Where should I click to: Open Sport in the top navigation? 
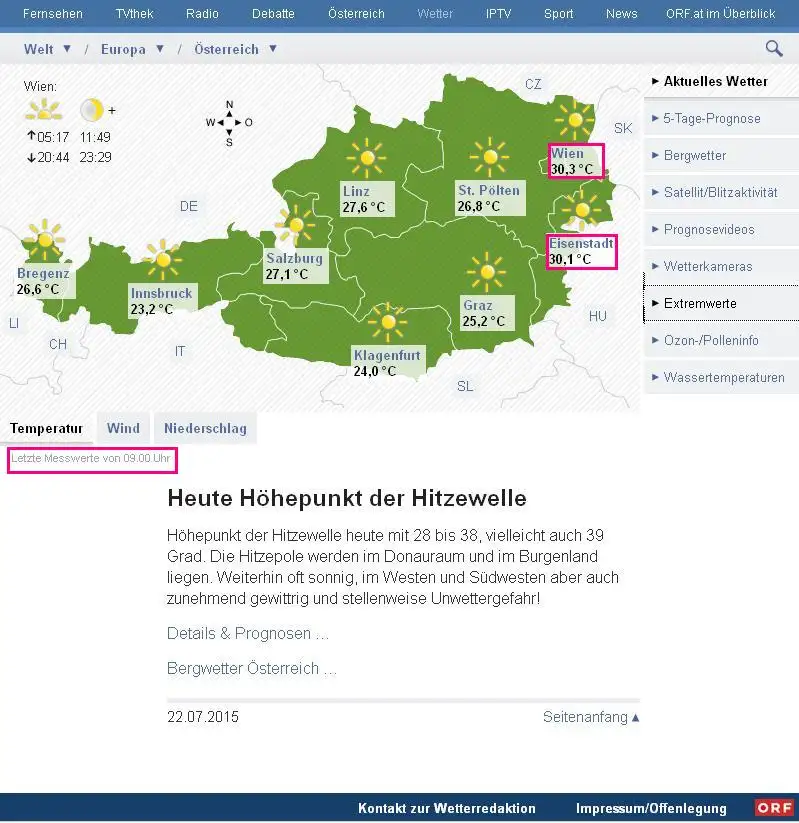pos(558,14)
